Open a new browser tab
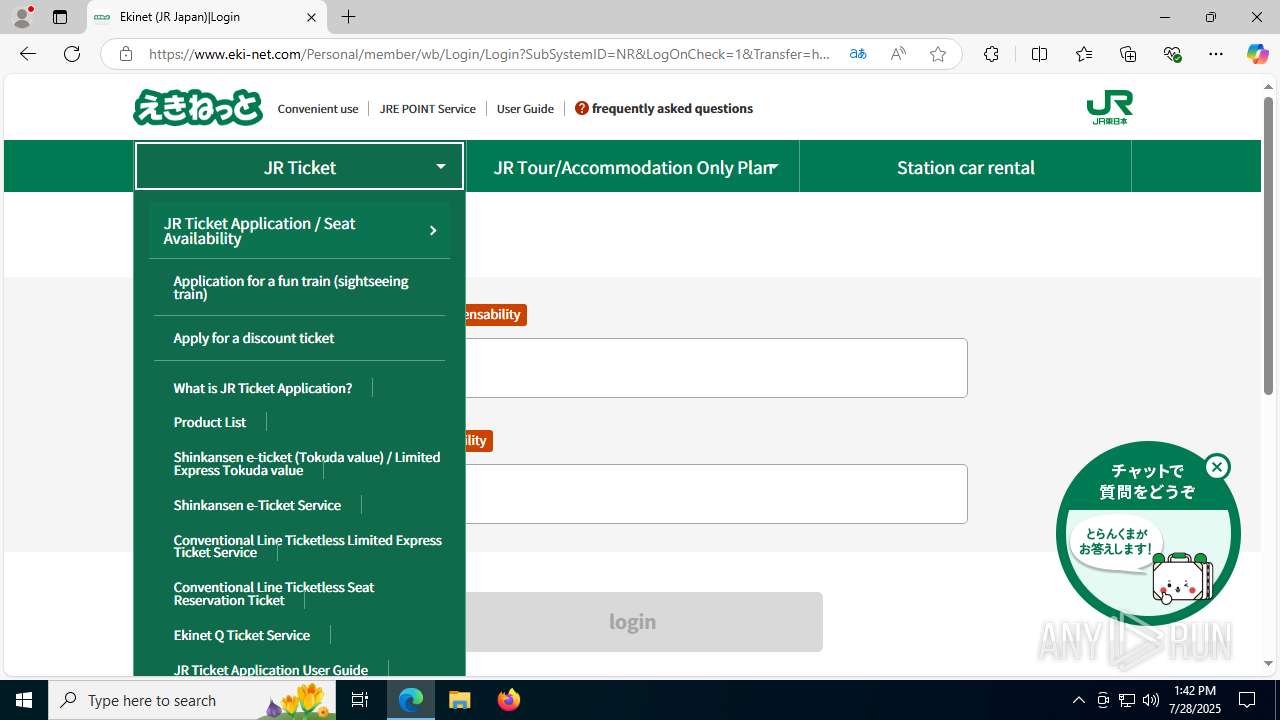 pyautogui.click(x=348, y=17)
